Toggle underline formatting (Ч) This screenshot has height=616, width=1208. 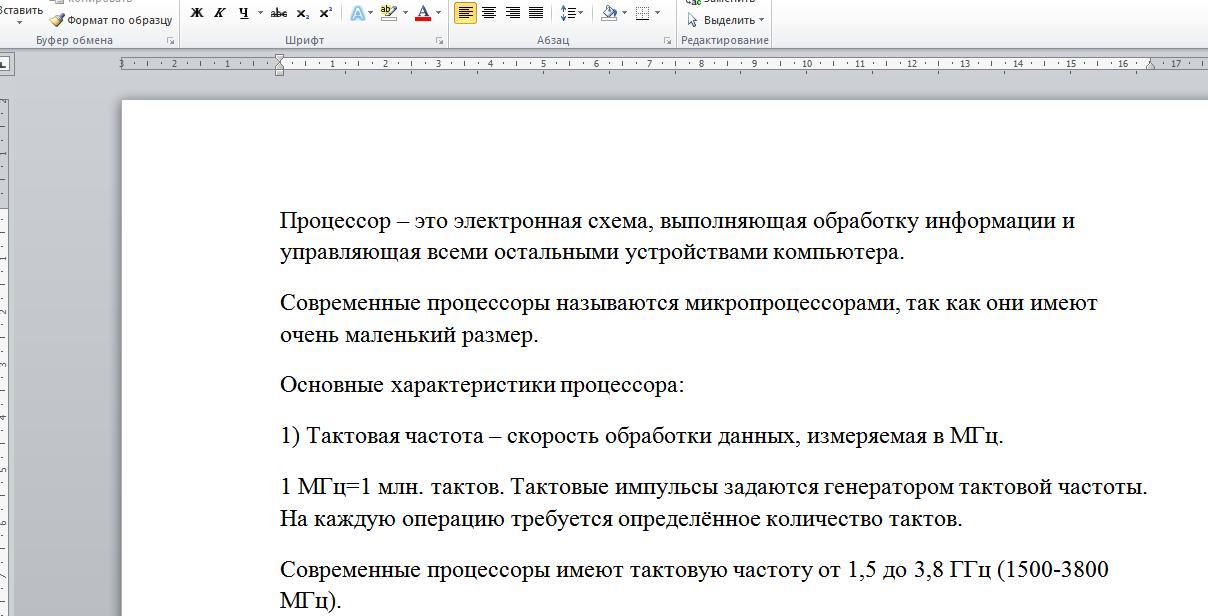(x=243, y=13)
